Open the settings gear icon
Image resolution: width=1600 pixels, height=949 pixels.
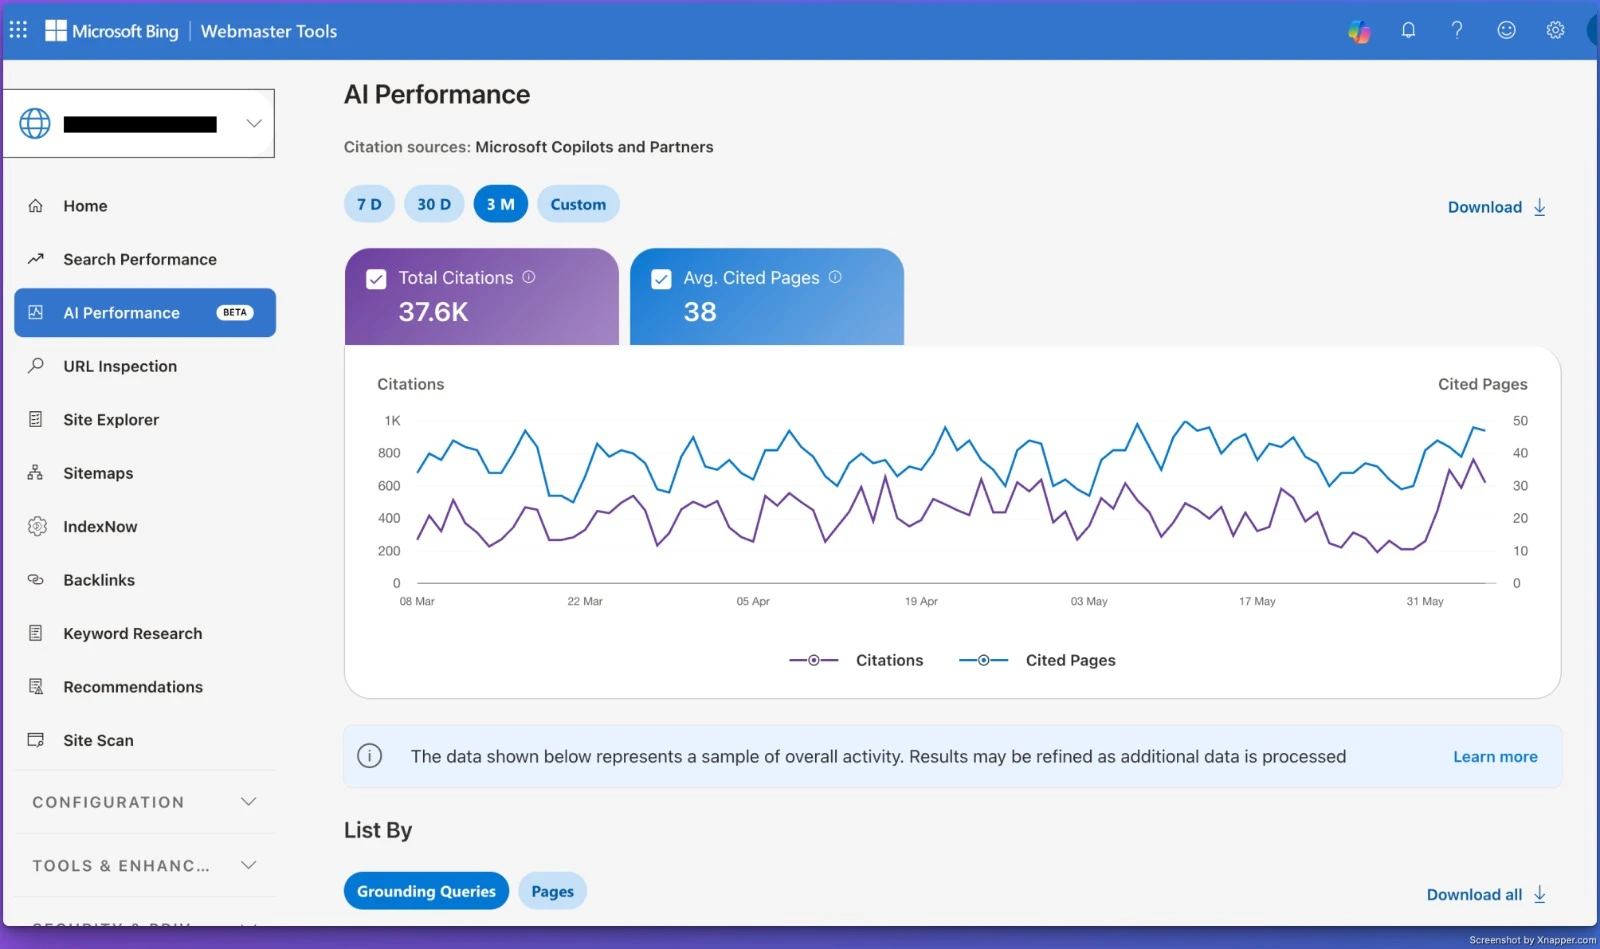[x=1555, y=30]
